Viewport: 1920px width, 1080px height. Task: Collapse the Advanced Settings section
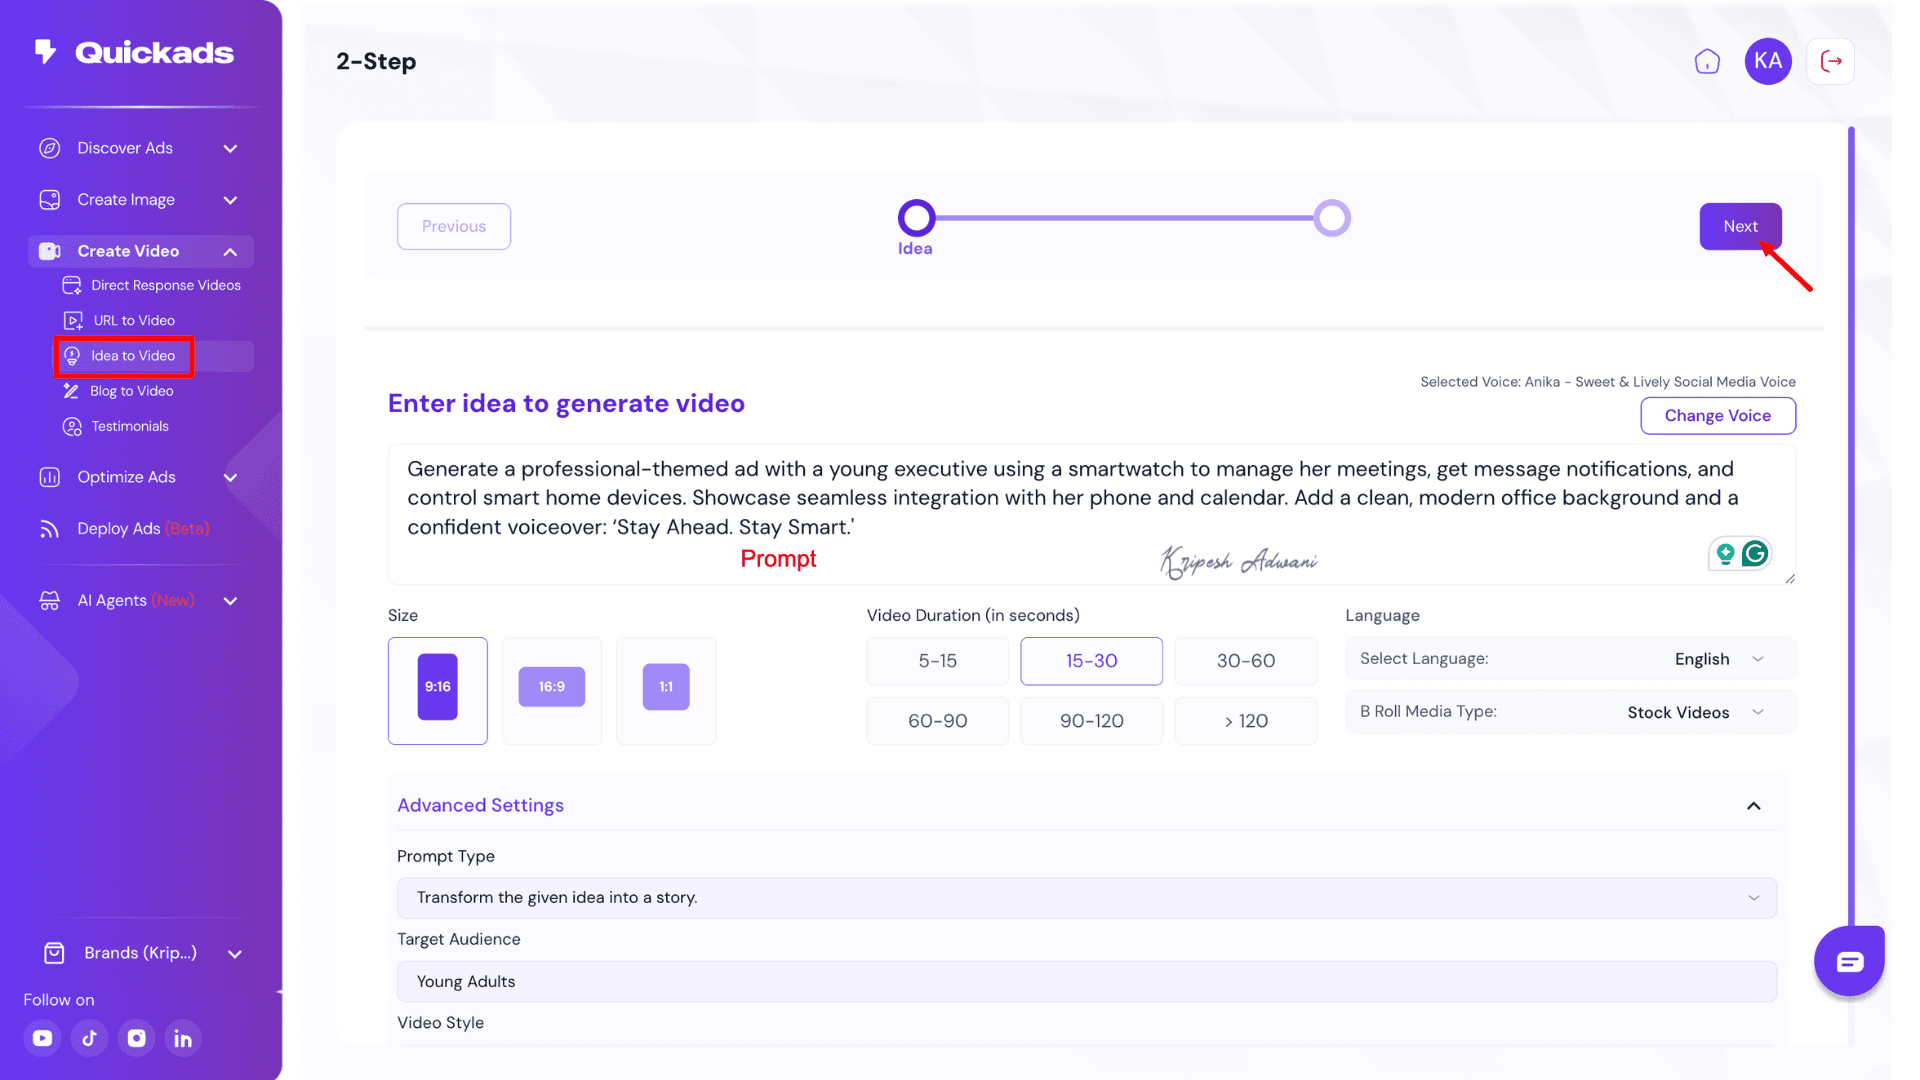[x=1753, y=806]
